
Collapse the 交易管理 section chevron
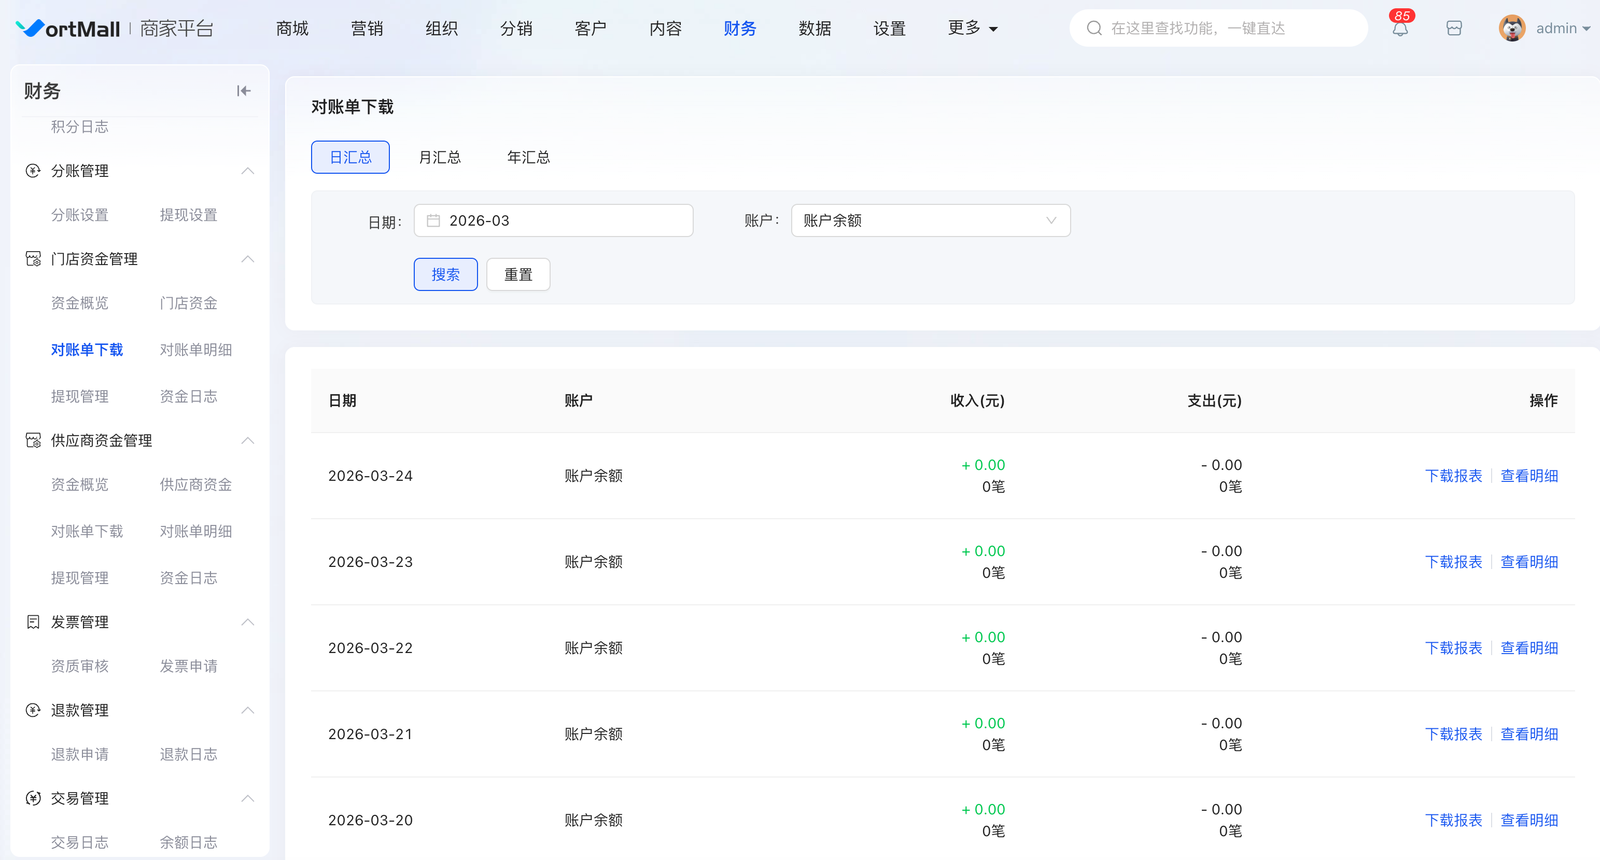tap(248, 798)
